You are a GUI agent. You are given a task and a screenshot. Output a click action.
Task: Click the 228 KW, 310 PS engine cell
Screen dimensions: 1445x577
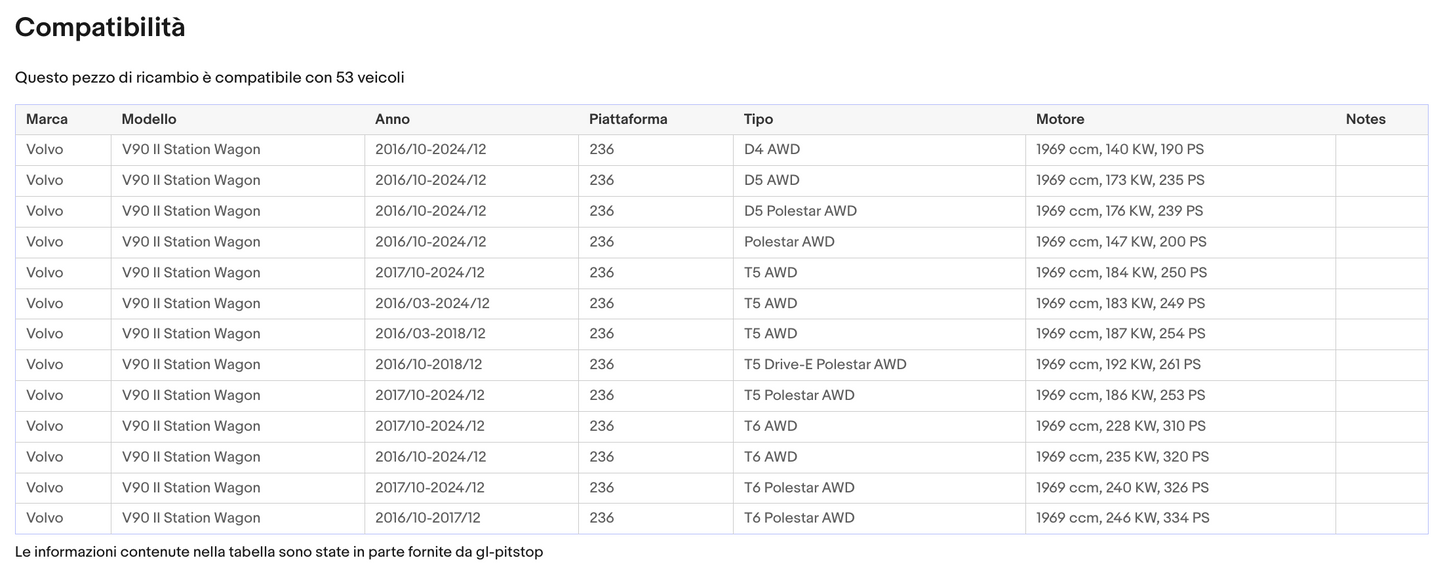click(1121, 426)
